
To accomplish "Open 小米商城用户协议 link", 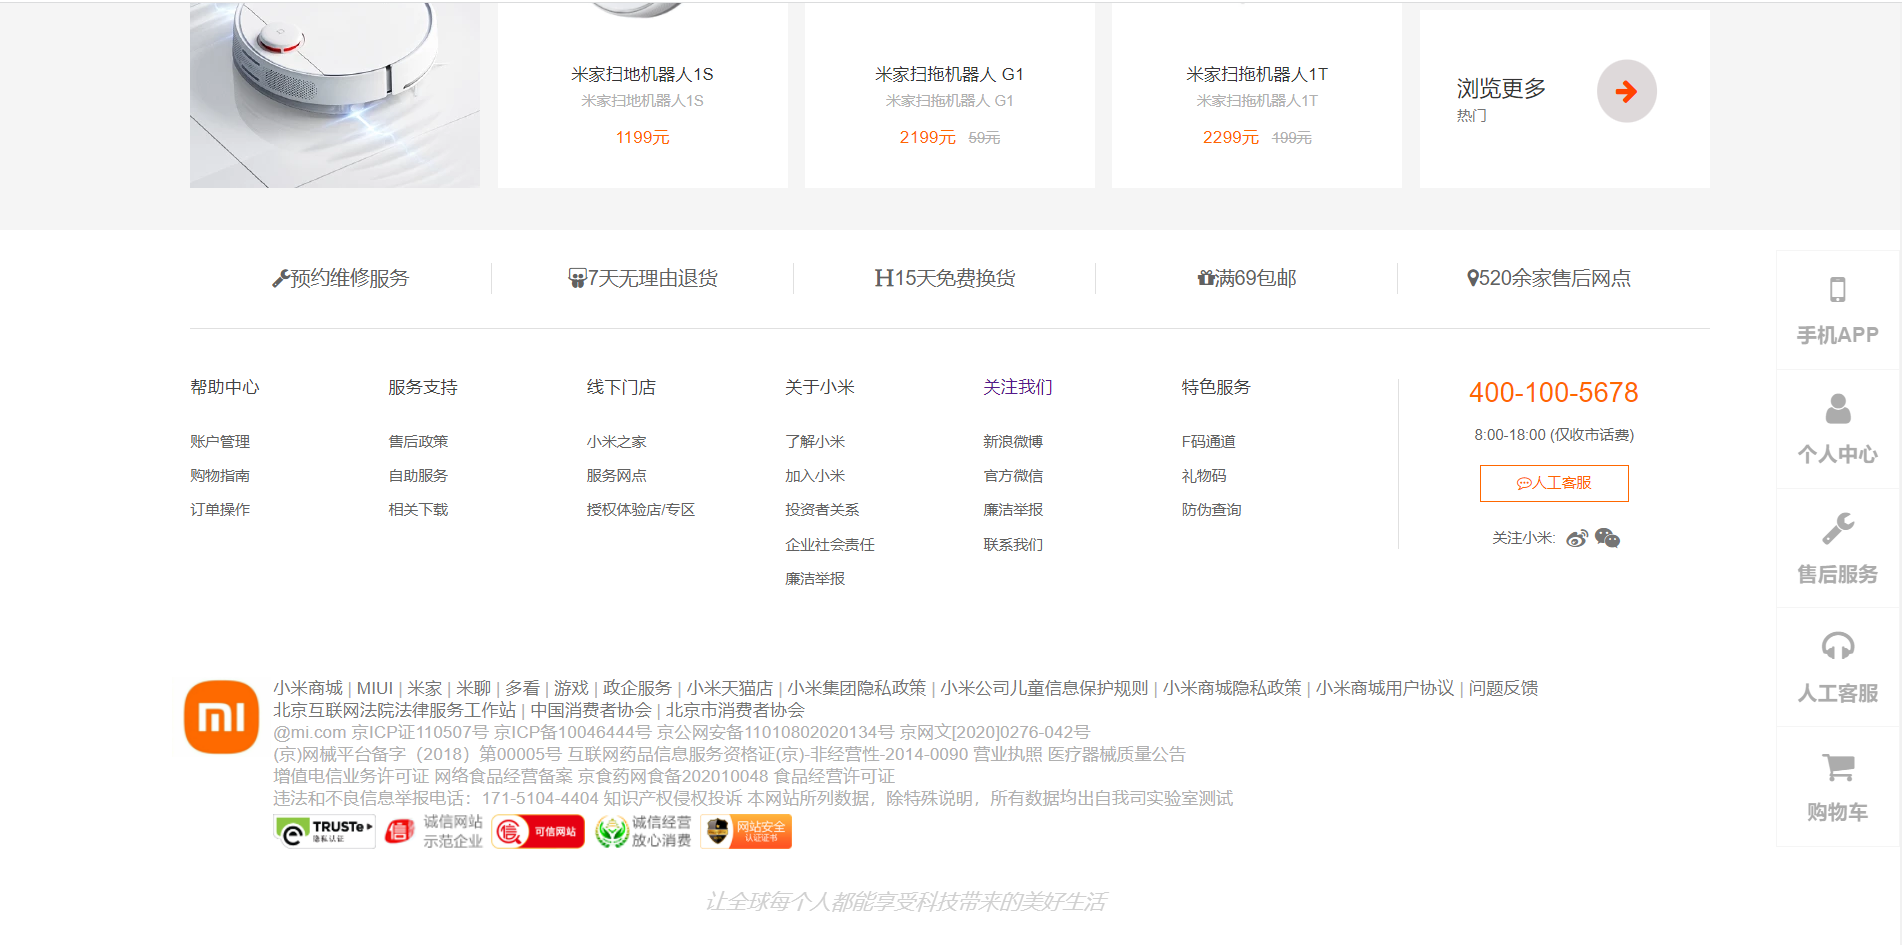I will [1385, 688].
